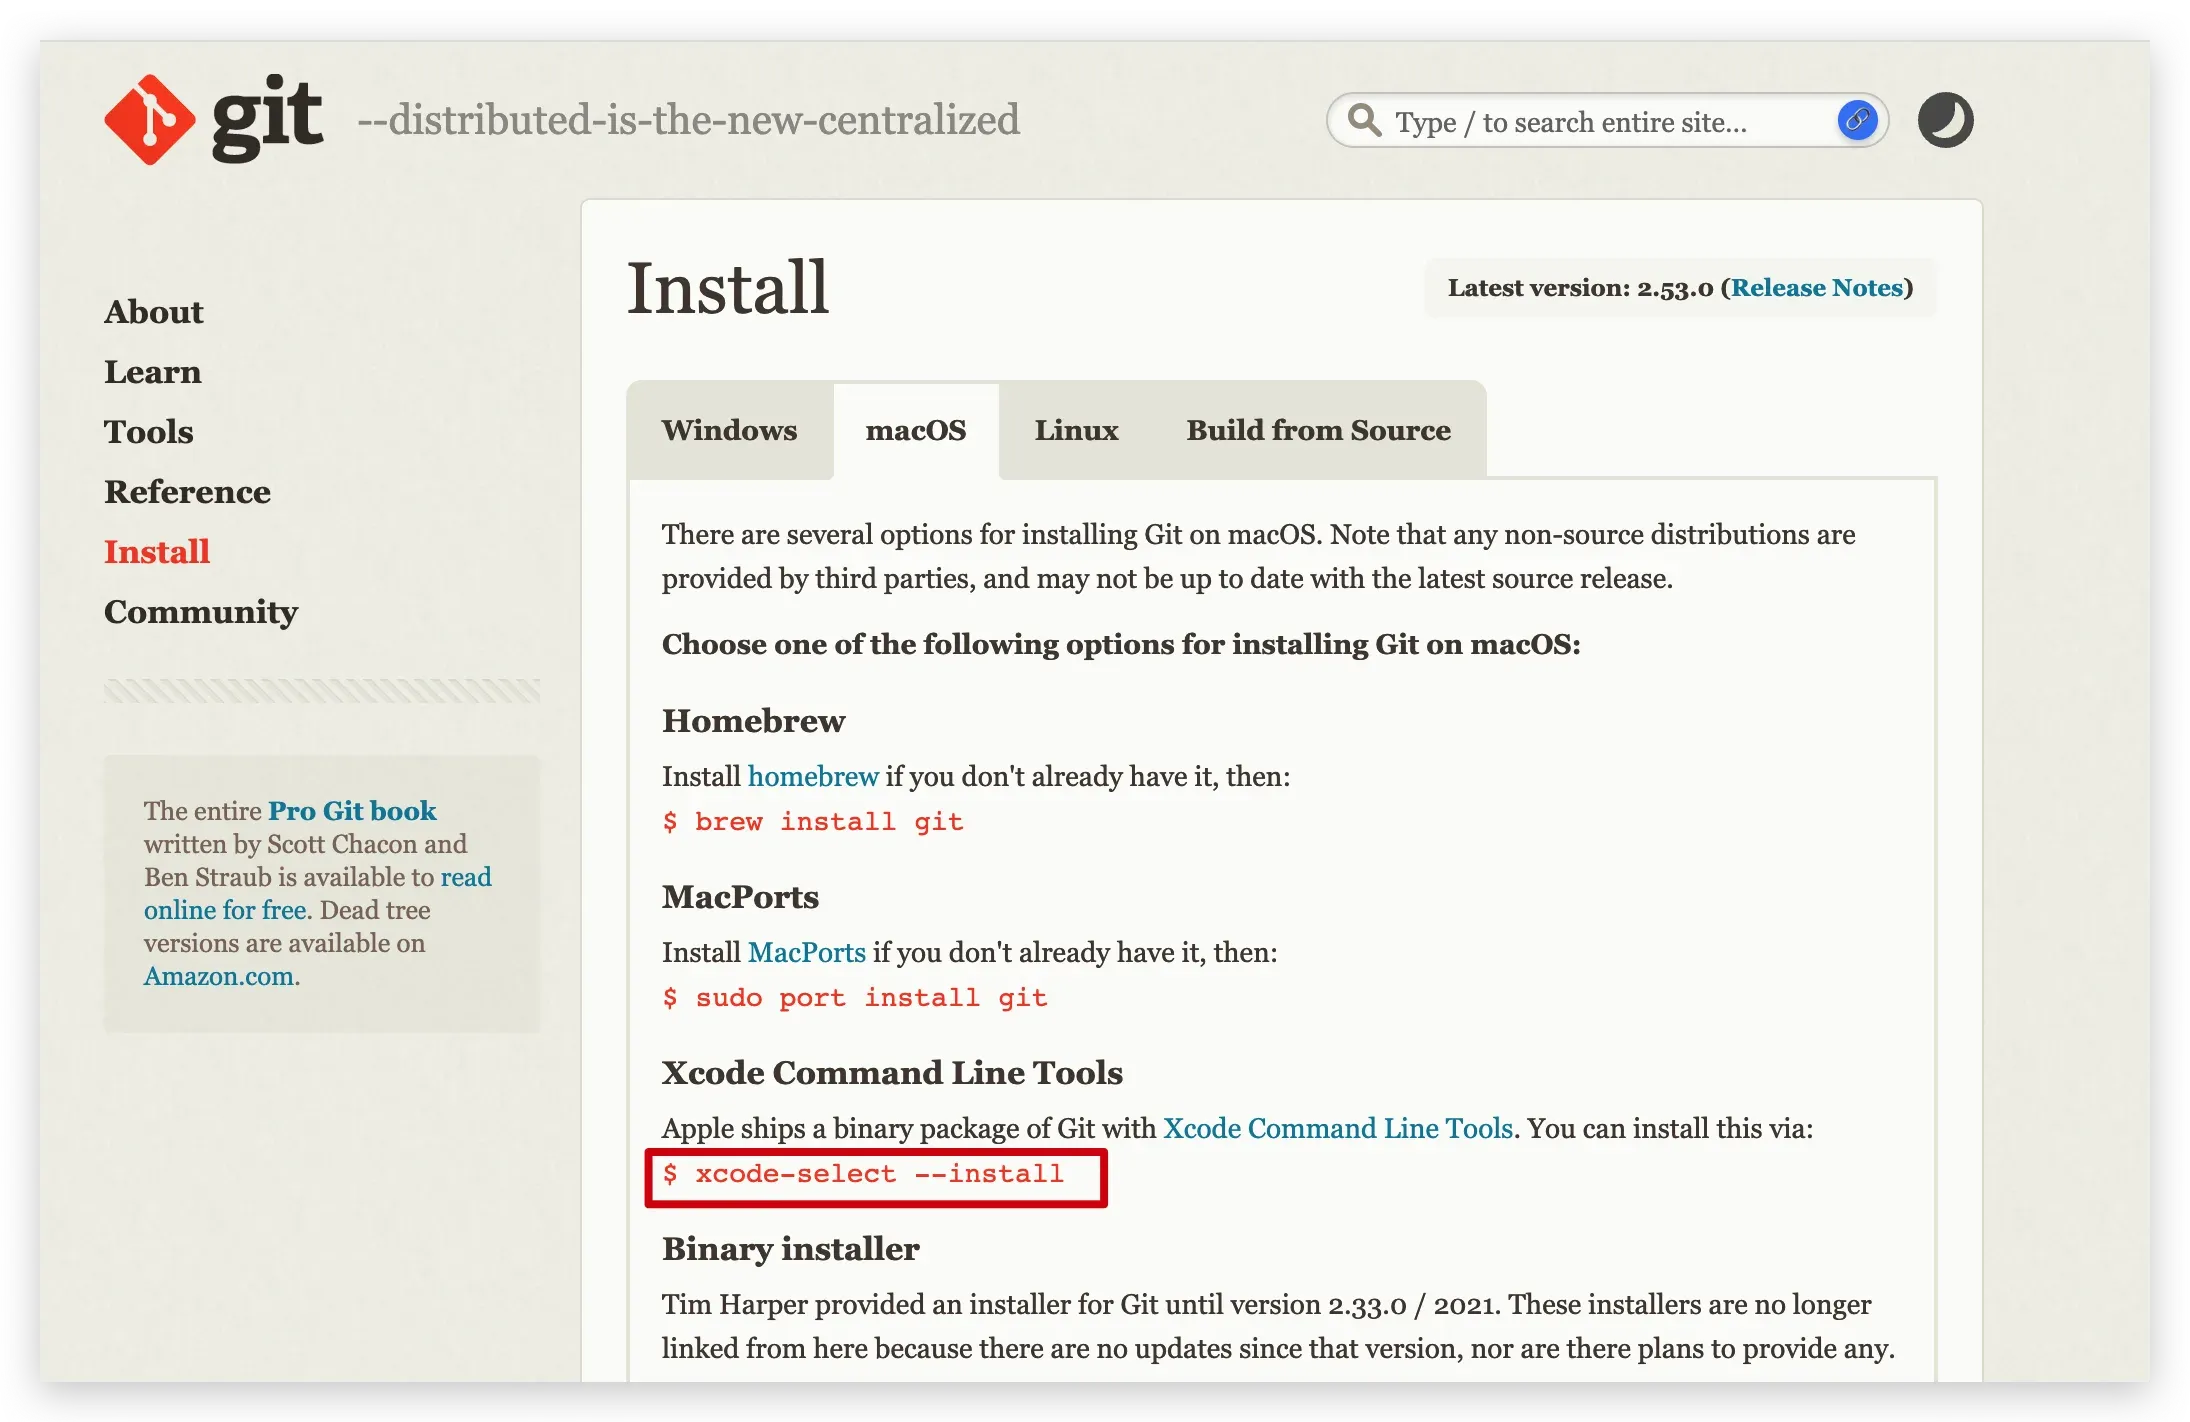Click the Binary installer heading
Screen dimensions: 2190x1422
pyautogui.click(x=791, y=1249)
